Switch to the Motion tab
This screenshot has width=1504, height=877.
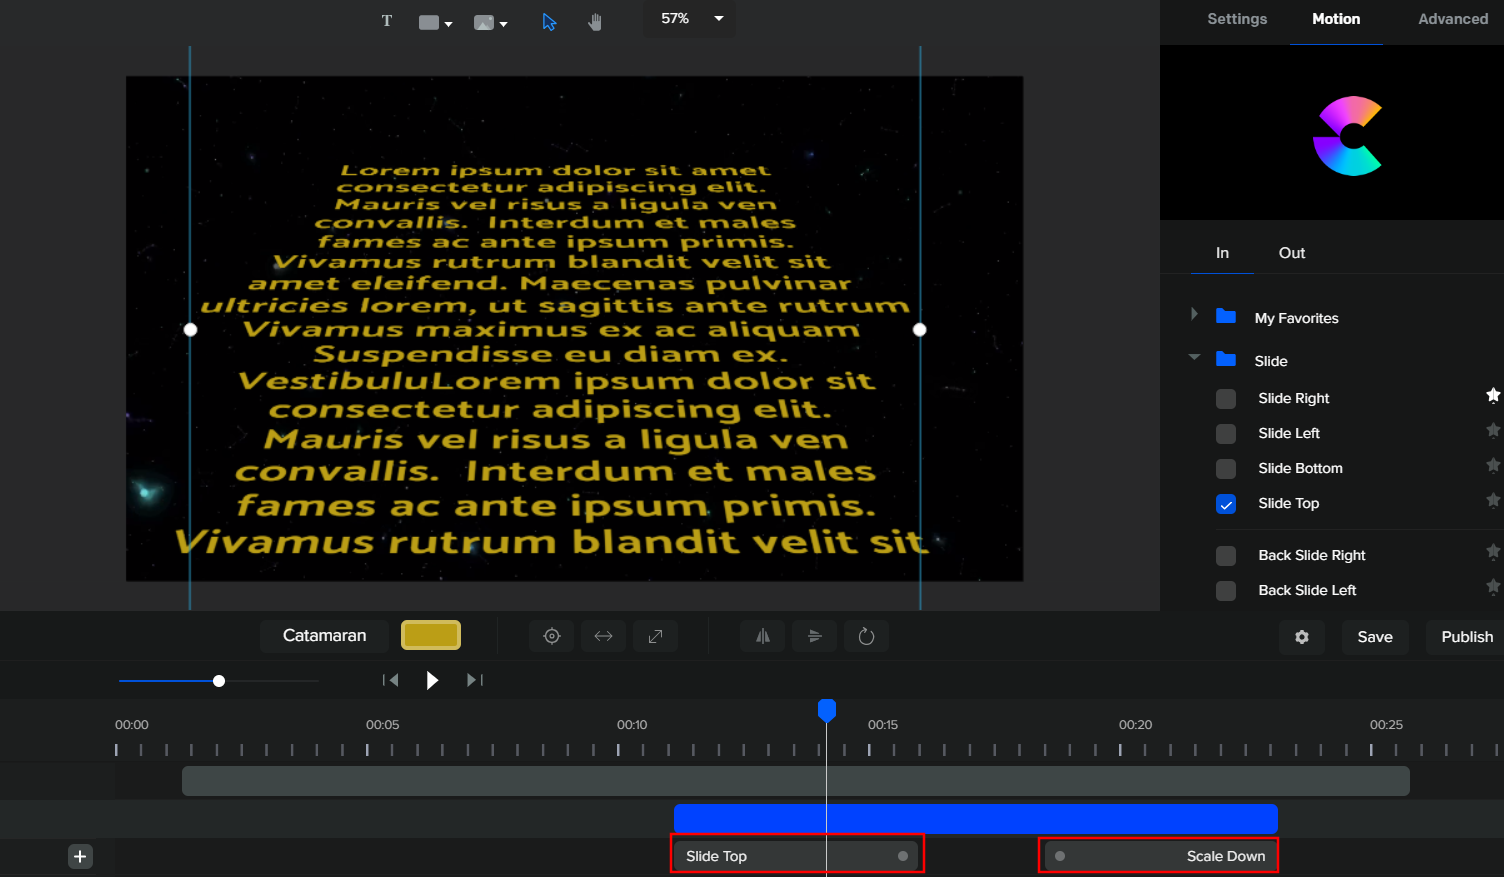pos(1336,19)
